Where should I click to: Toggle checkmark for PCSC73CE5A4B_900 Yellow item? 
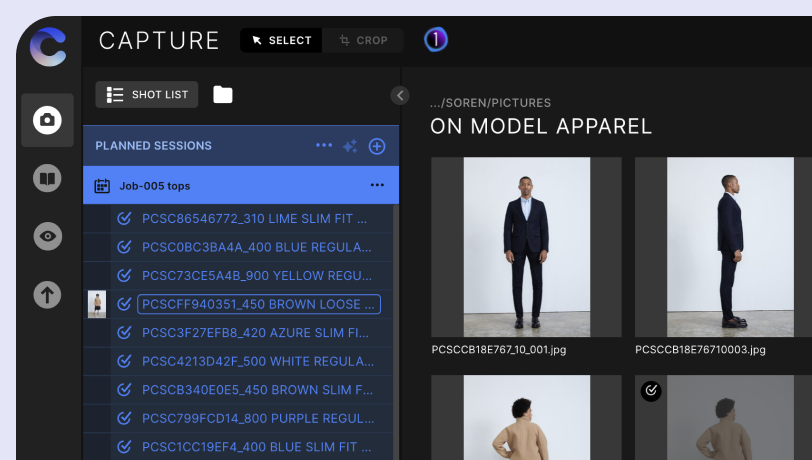pos(125,276)
